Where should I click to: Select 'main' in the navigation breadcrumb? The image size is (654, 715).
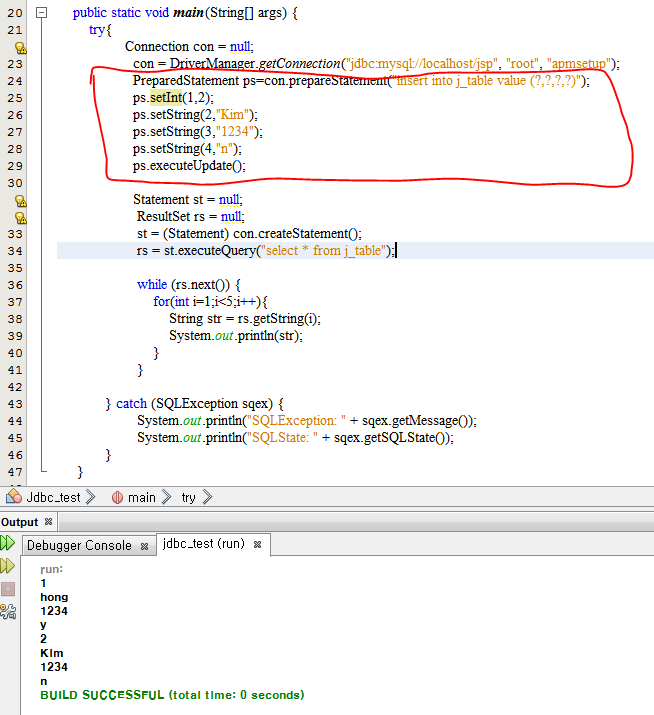[x=141, y=497]
